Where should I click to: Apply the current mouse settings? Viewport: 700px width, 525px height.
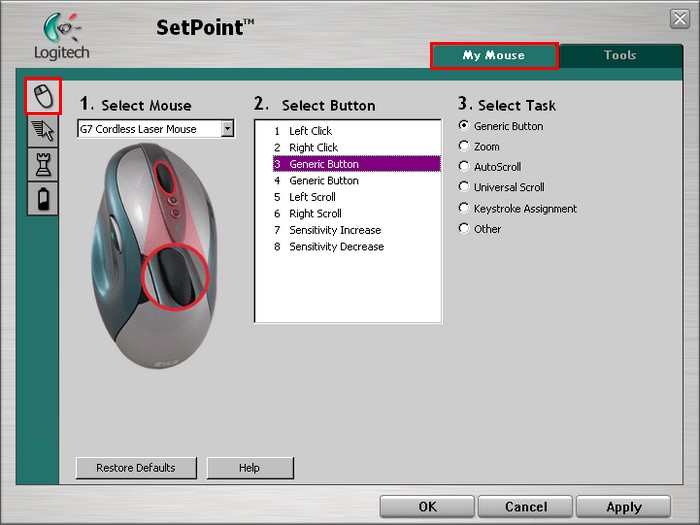[624, 507]
